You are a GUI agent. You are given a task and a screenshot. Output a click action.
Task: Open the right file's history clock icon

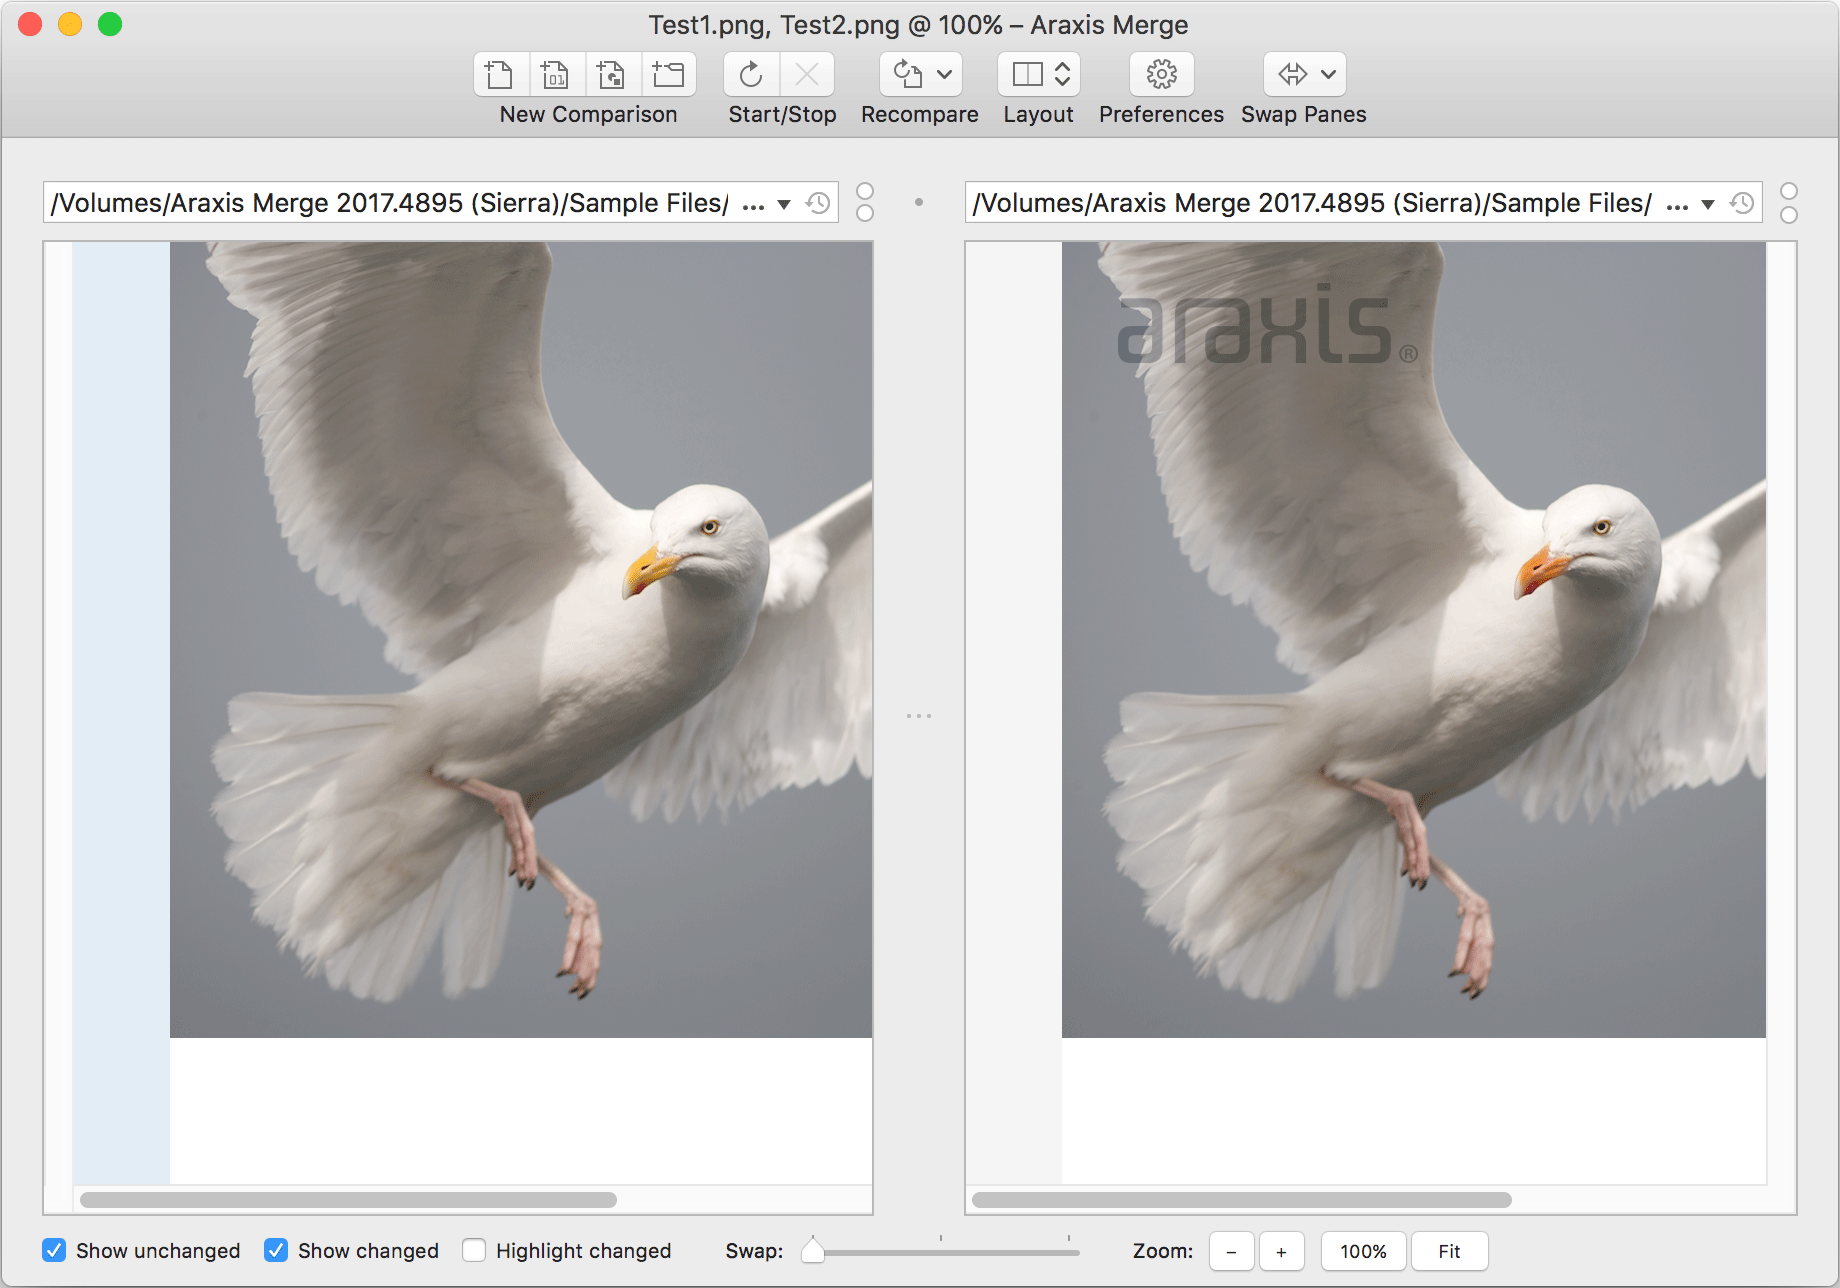tap(1741, 202)
